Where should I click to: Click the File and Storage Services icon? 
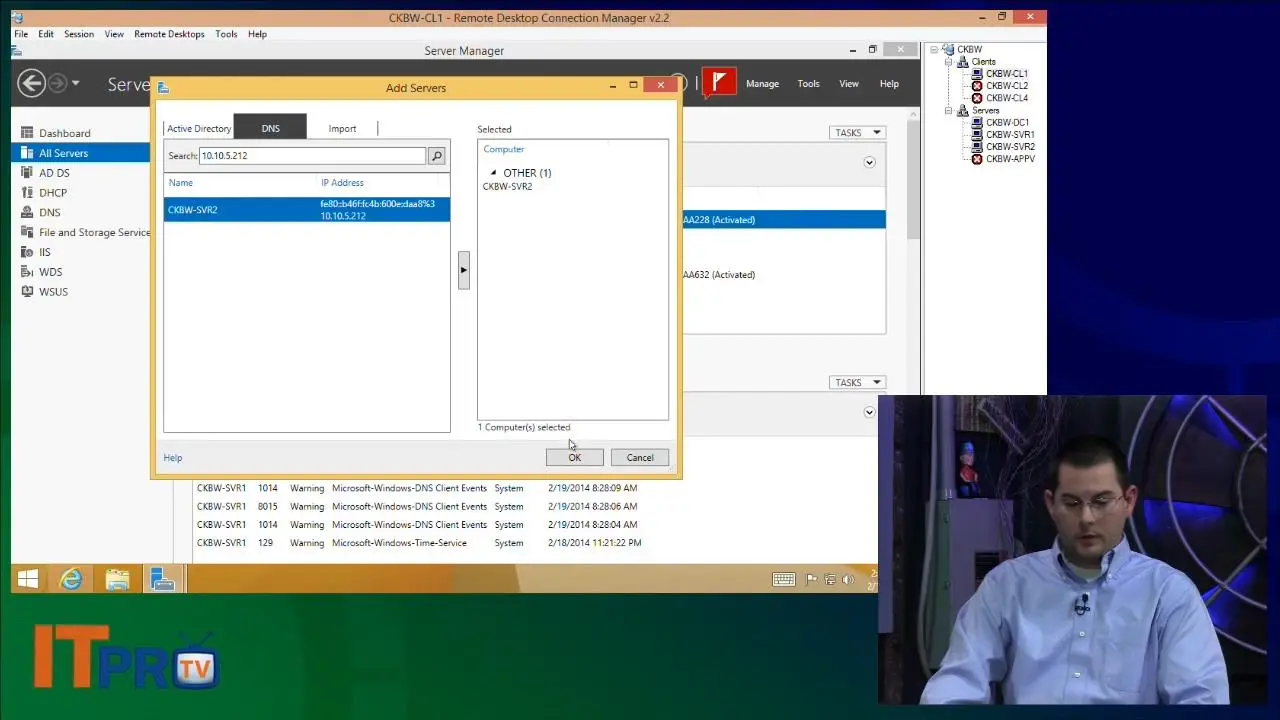pyautogui.click(x=27, y=232)
